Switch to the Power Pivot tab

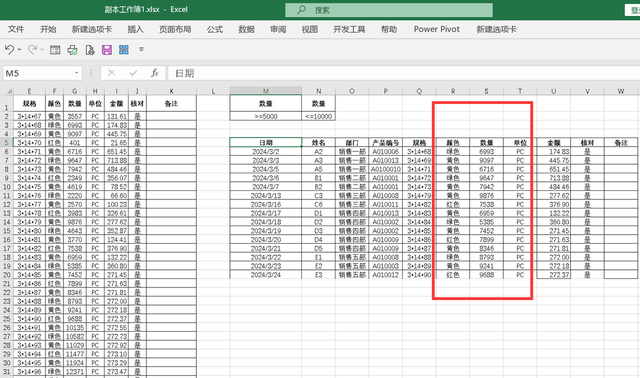(x=437, y=29)
